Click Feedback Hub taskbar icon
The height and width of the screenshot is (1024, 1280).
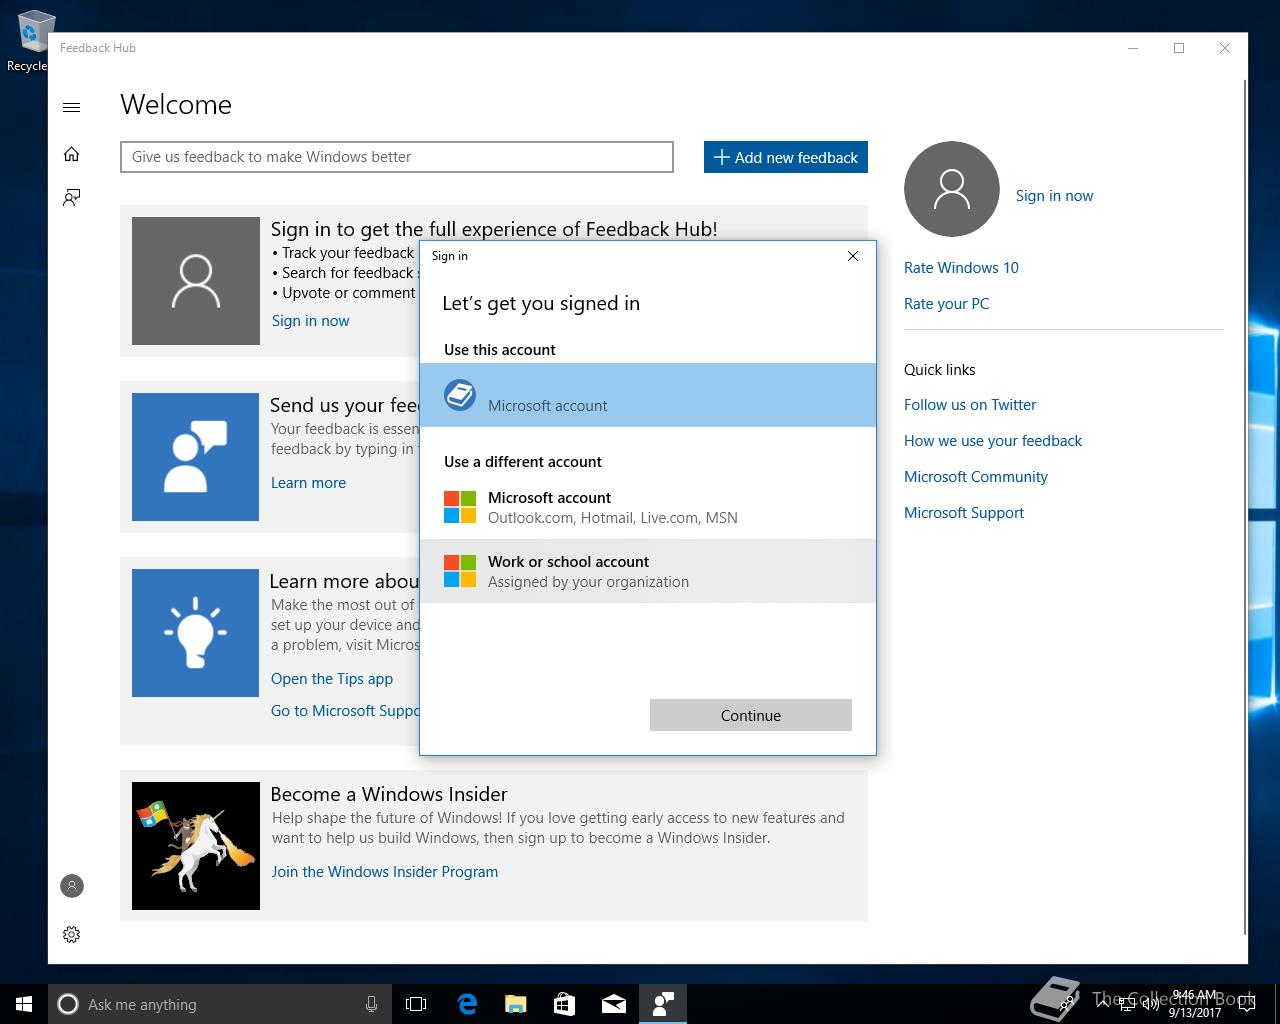click(x=662, y=1004)
